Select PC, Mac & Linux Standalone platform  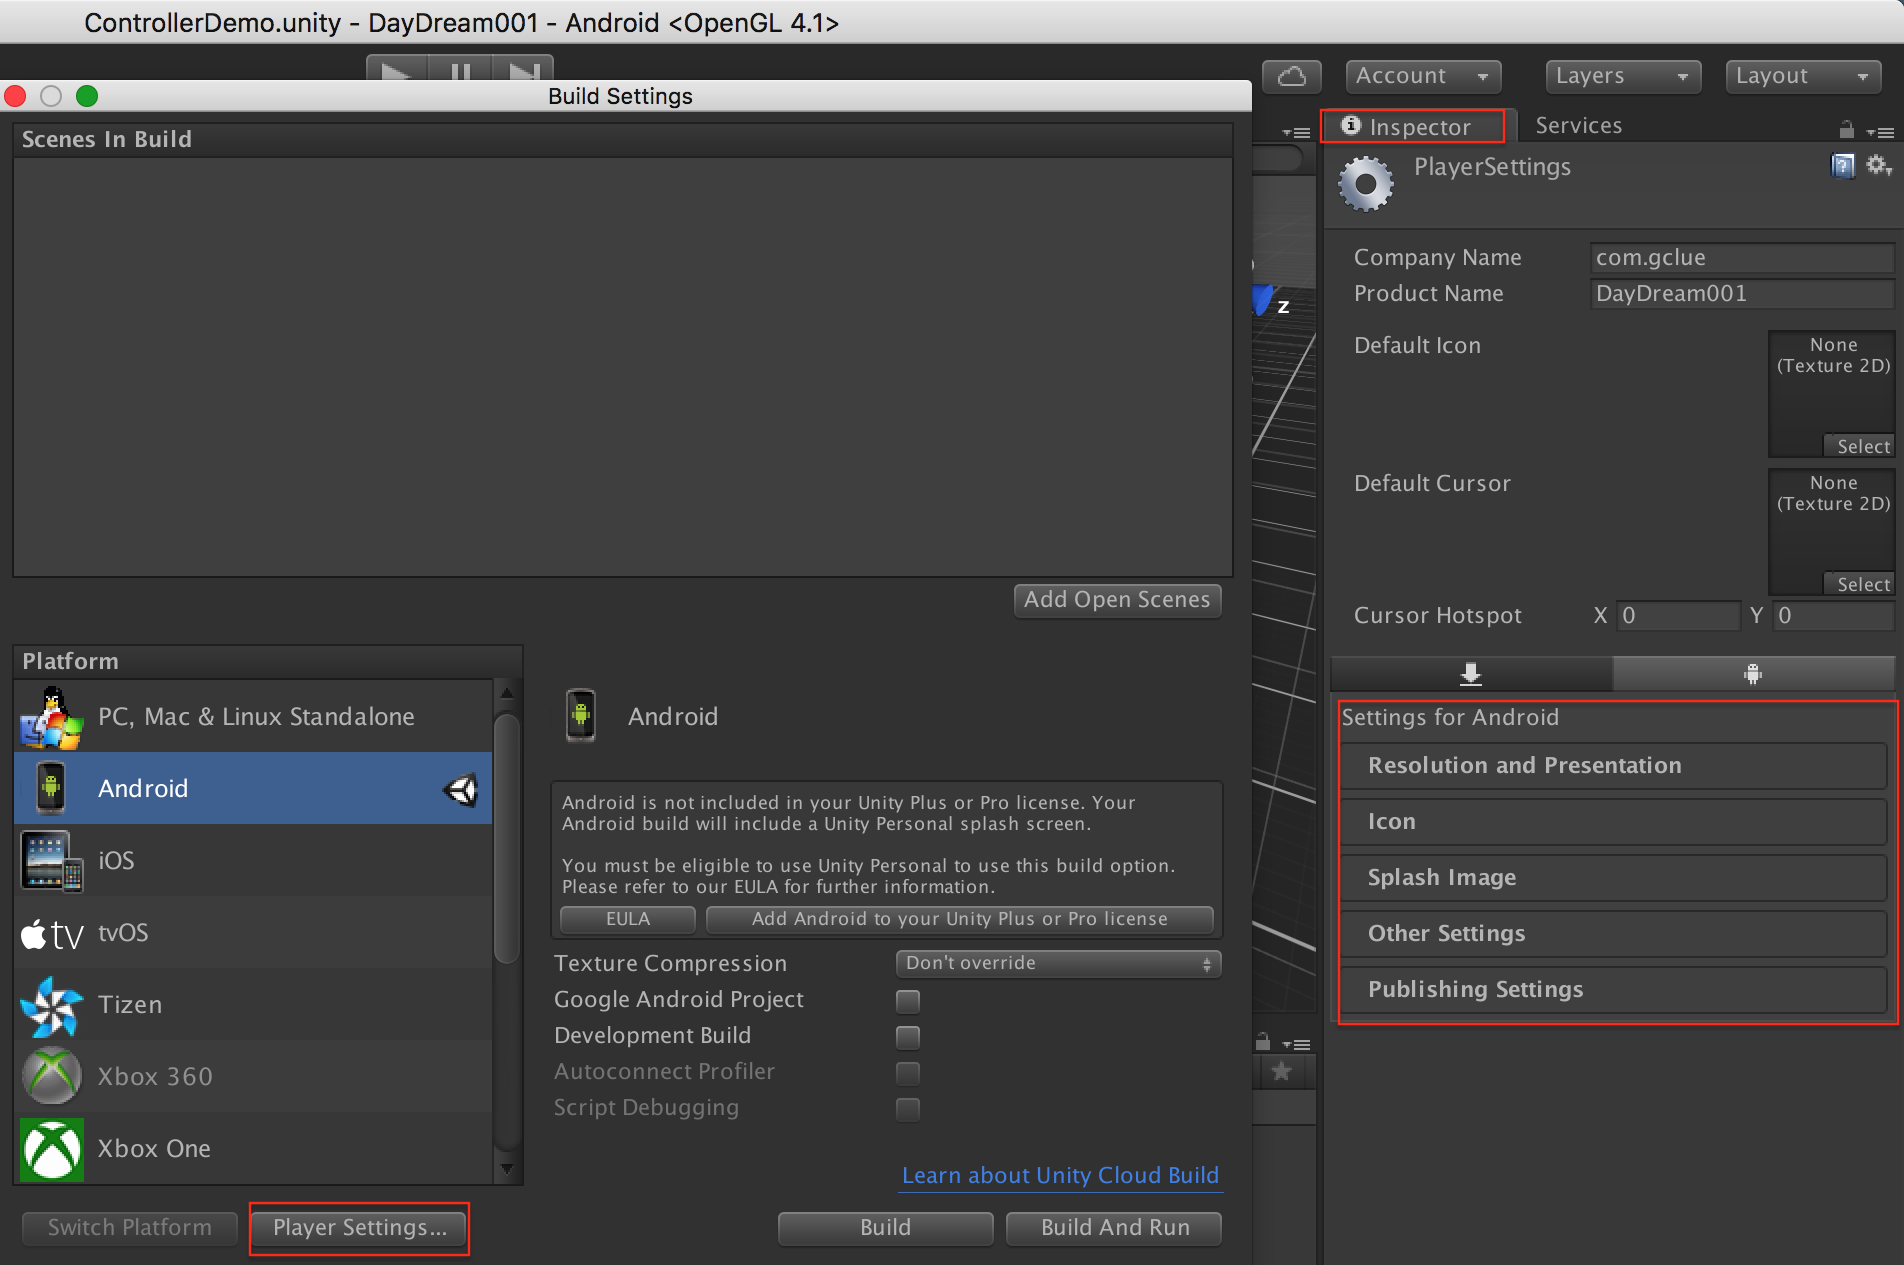[x=253, y=717]
